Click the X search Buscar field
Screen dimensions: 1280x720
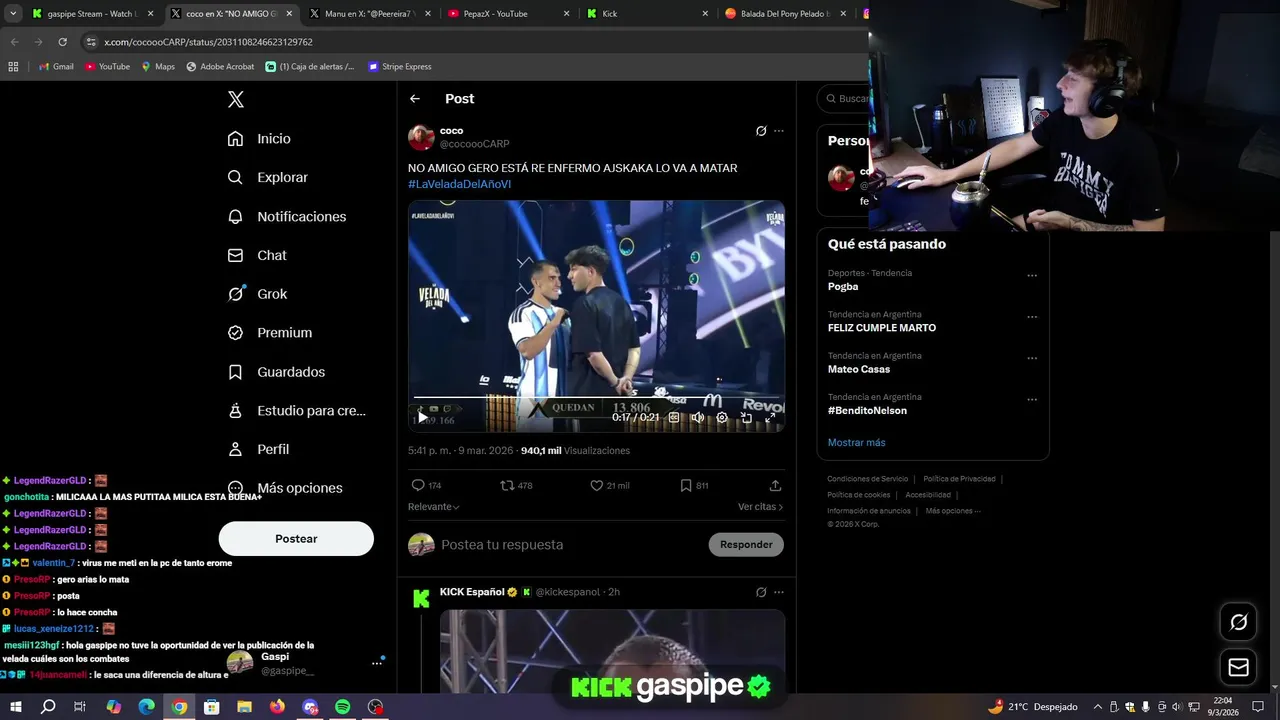846,99
